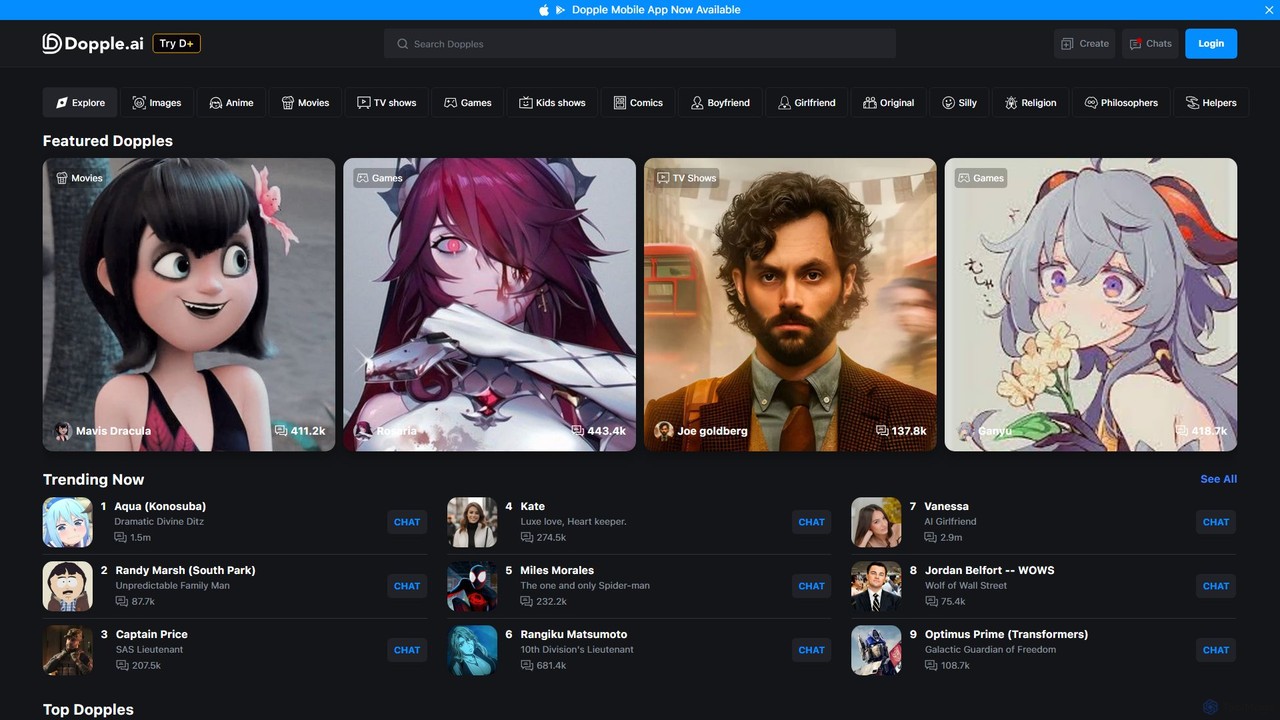The width and height of the screenshot is (1280, 720).
Task: Chat with Jordan Belfort -- WOWS
Action: (1216, 586)
